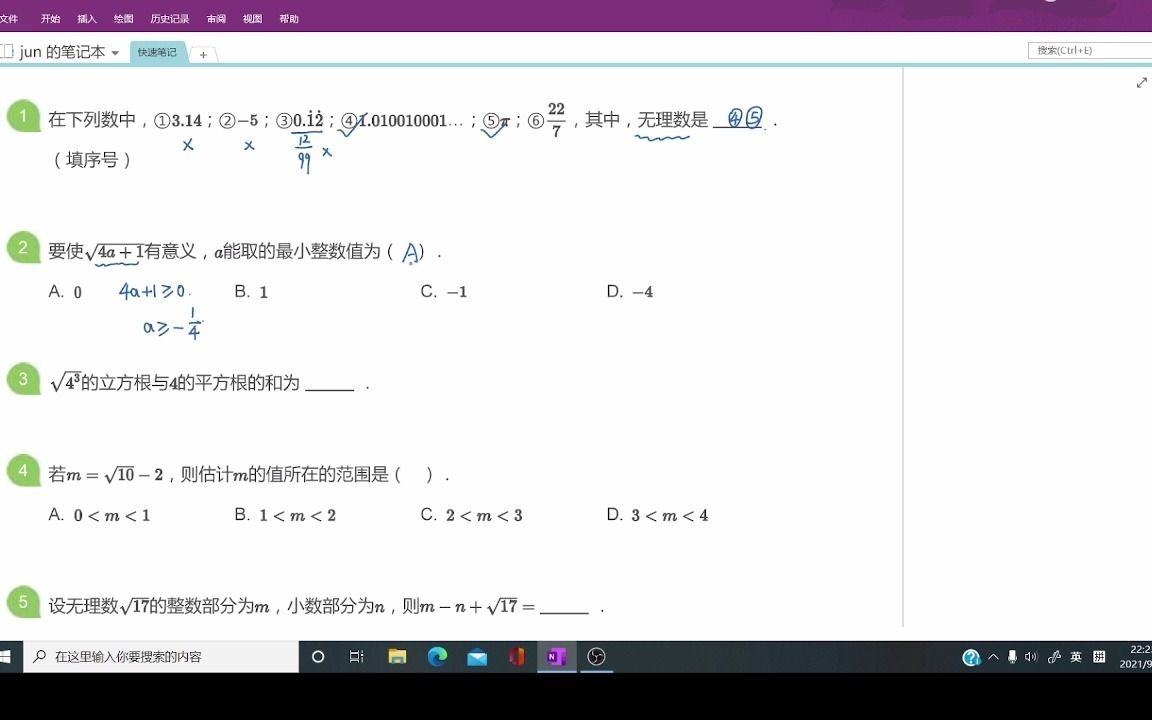The height and width of the screenshot is (720, 1152).
Task: Open the Mail app from the taskbar
Action: point(478,658)
